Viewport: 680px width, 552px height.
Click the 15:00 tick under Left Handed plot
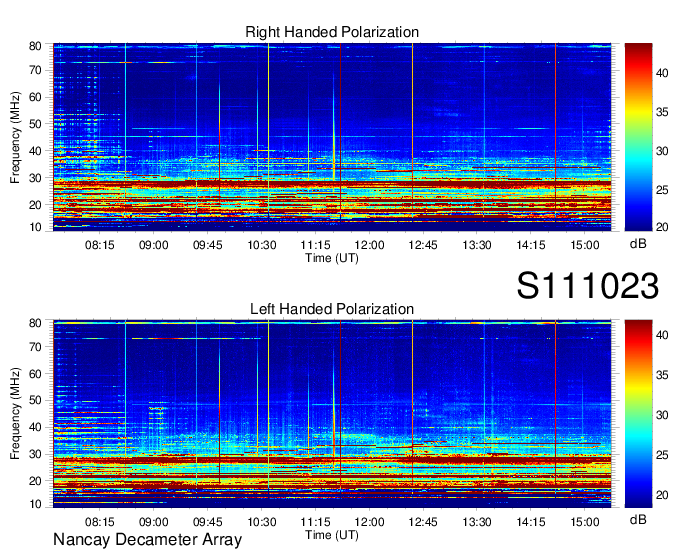[585, 522]
